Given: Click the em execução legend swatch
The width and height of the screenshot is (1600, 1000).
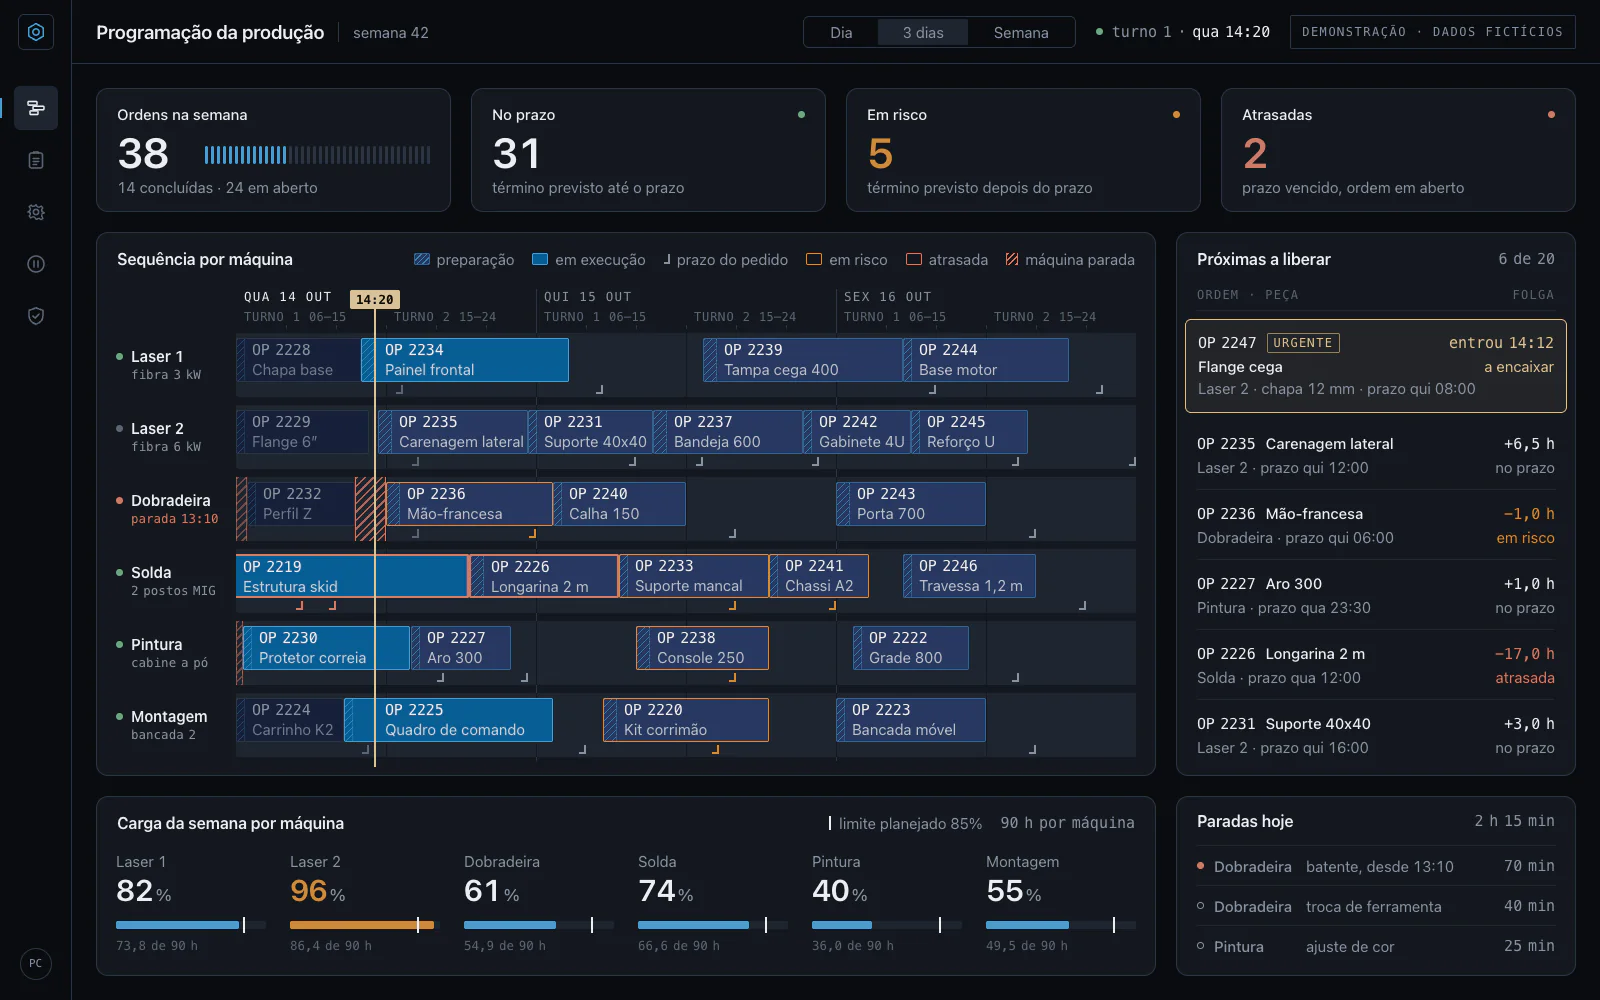Looking at the screenshot, I should pos(540,260).
